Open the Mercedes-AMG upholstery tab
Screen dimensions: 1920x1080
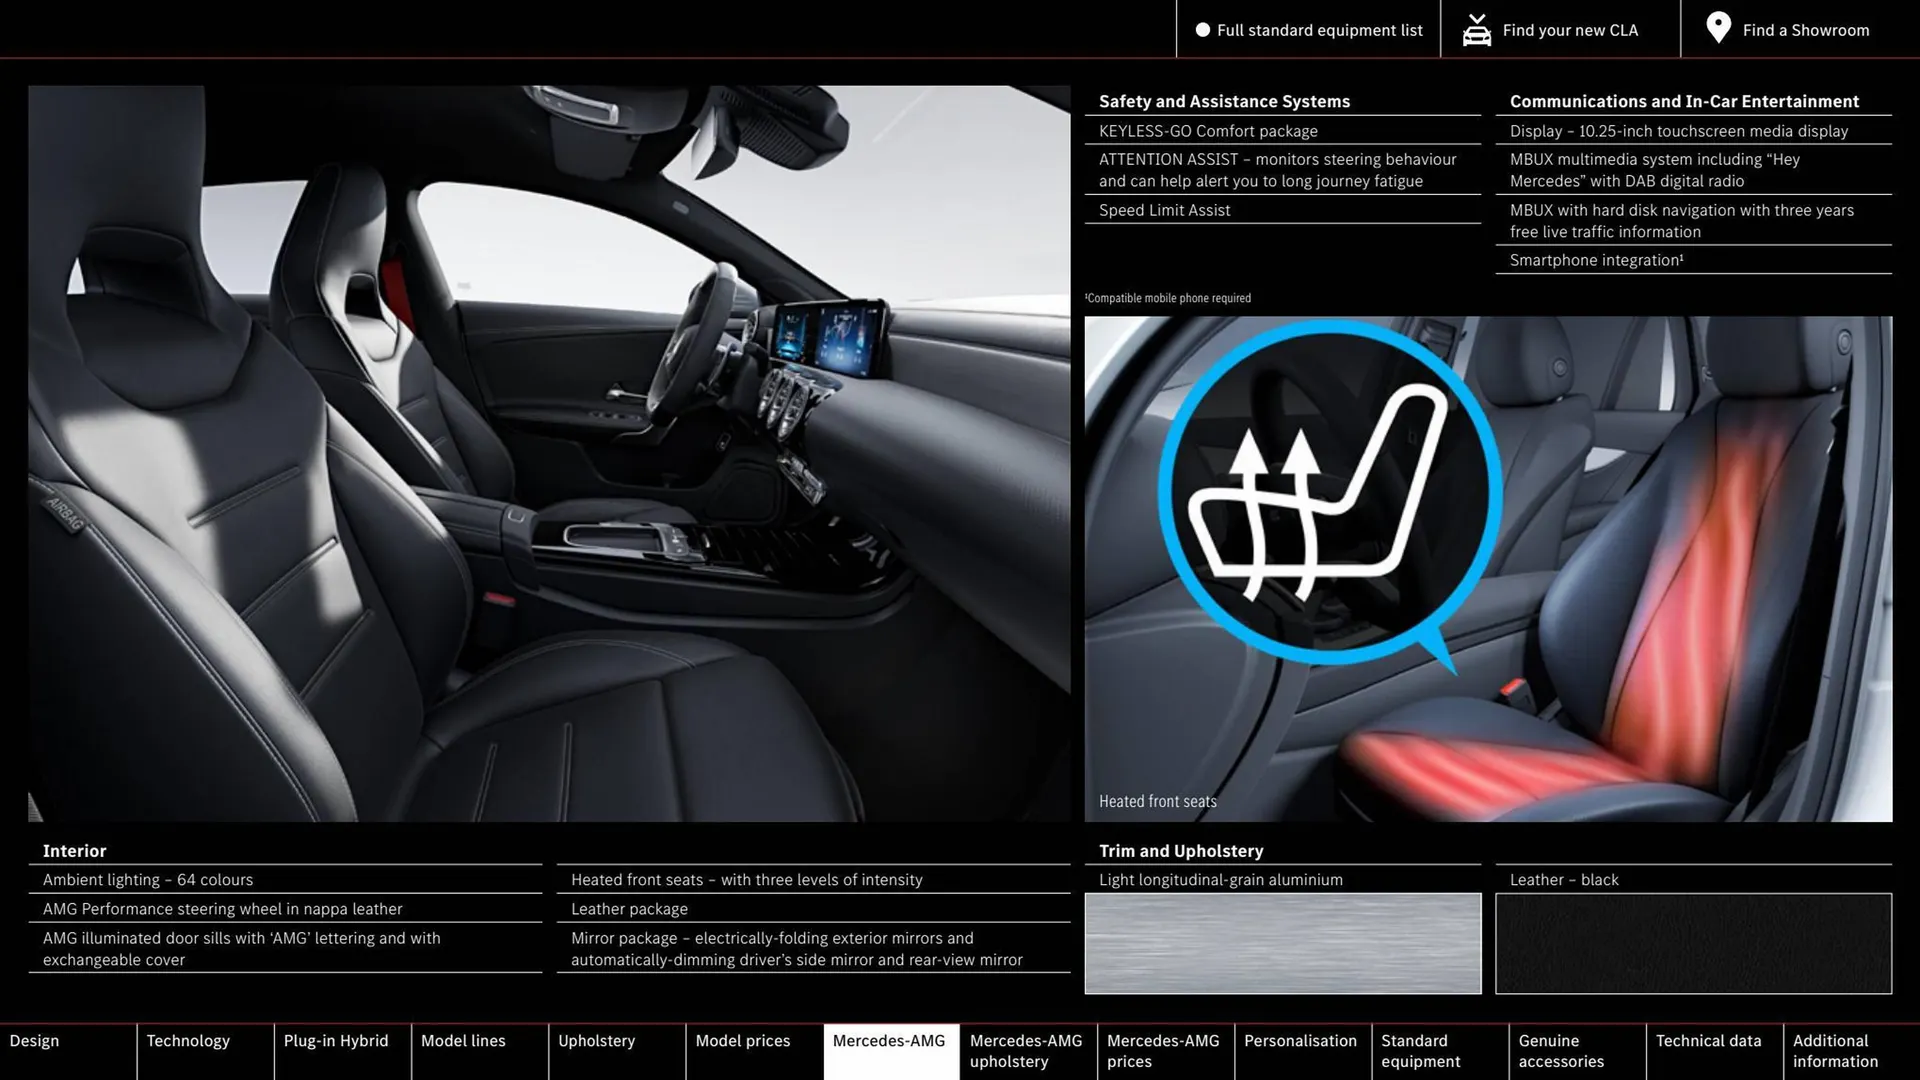pyautogui.click(x=1025, y=1051)
